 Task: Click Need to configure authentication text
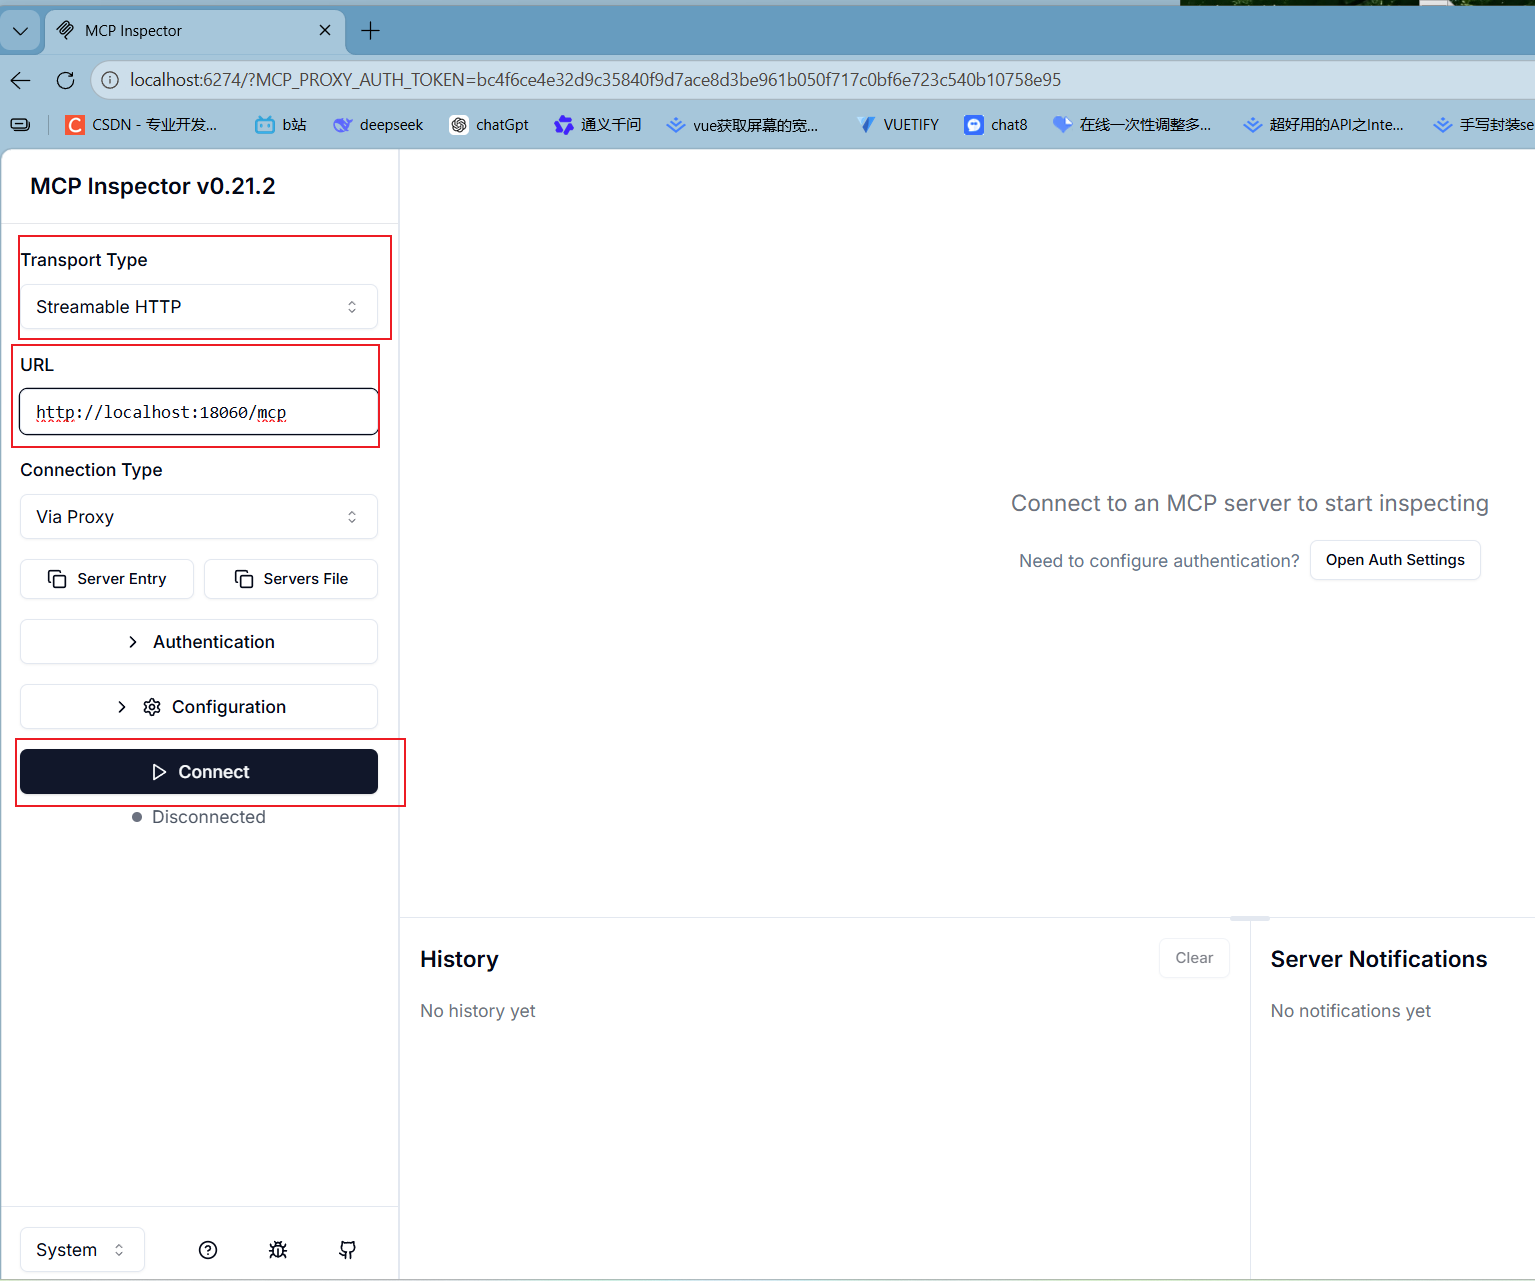(x=1159, y=561)
